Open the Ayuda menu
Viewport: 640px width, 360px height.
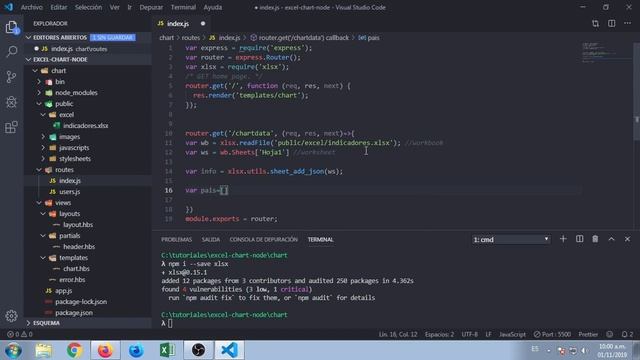pyautogui.click(x=213, y=7)
